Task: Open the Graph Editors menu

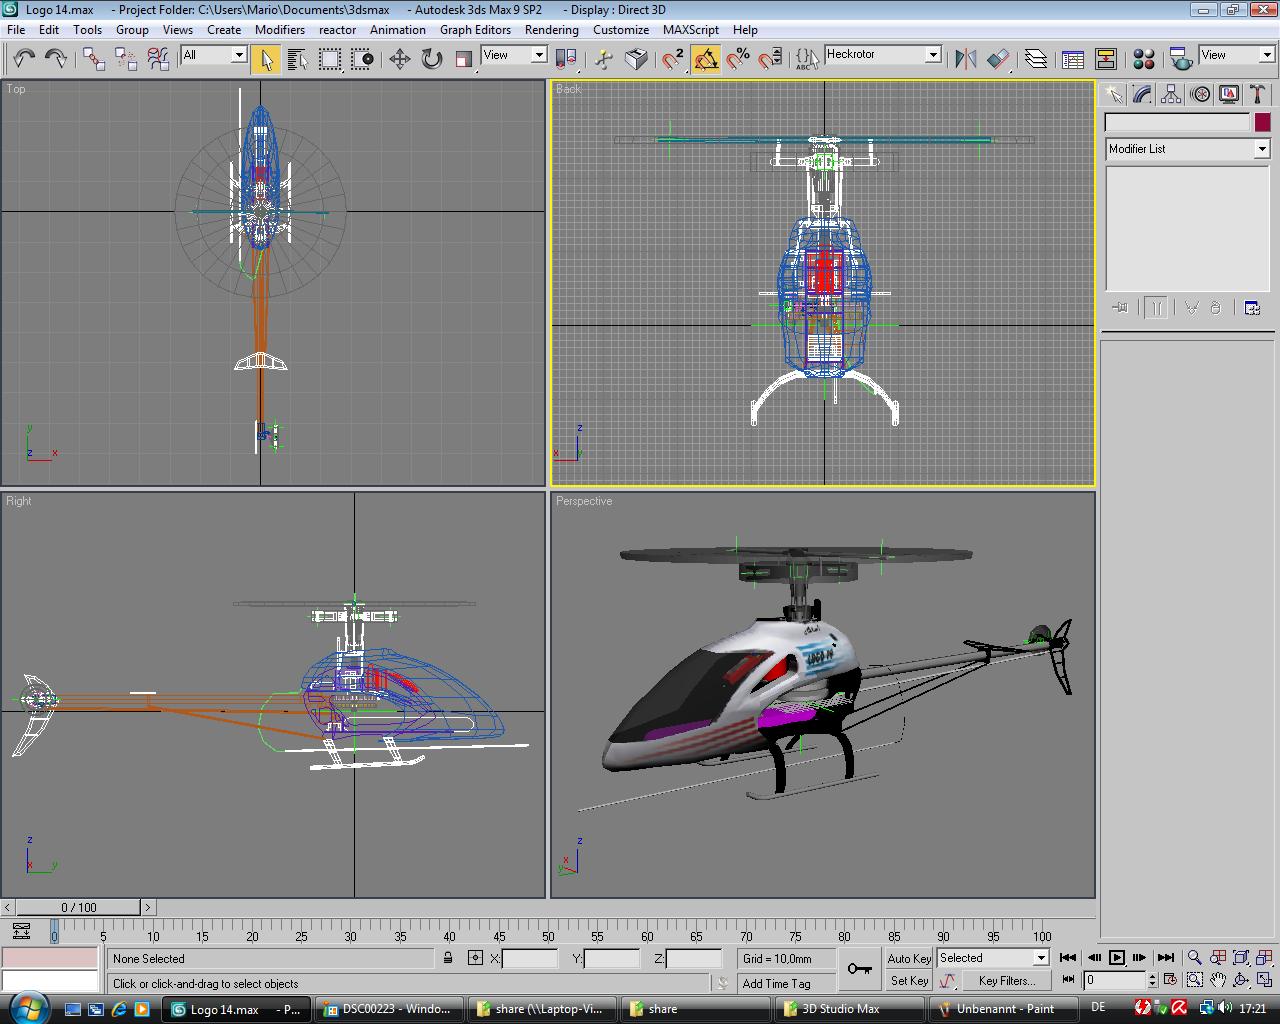Action: 475,30
